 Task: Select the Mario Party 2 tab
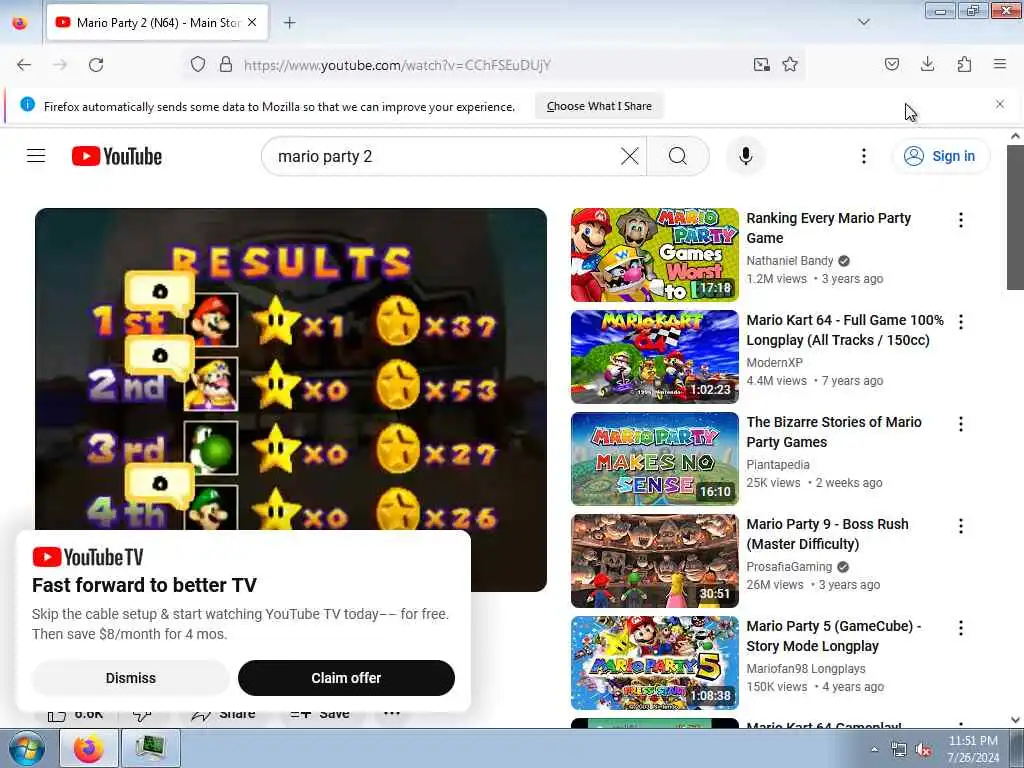pos(157,22)
